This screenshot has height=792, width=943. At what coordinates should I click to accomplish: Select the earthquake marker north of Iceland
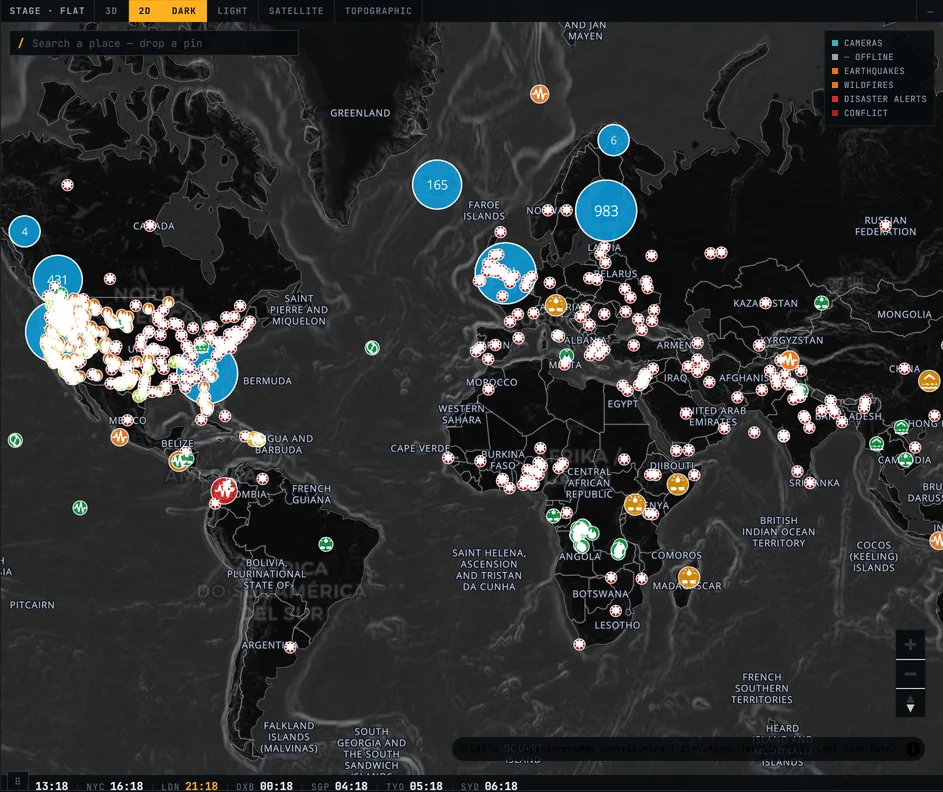[x=539, y=94]
